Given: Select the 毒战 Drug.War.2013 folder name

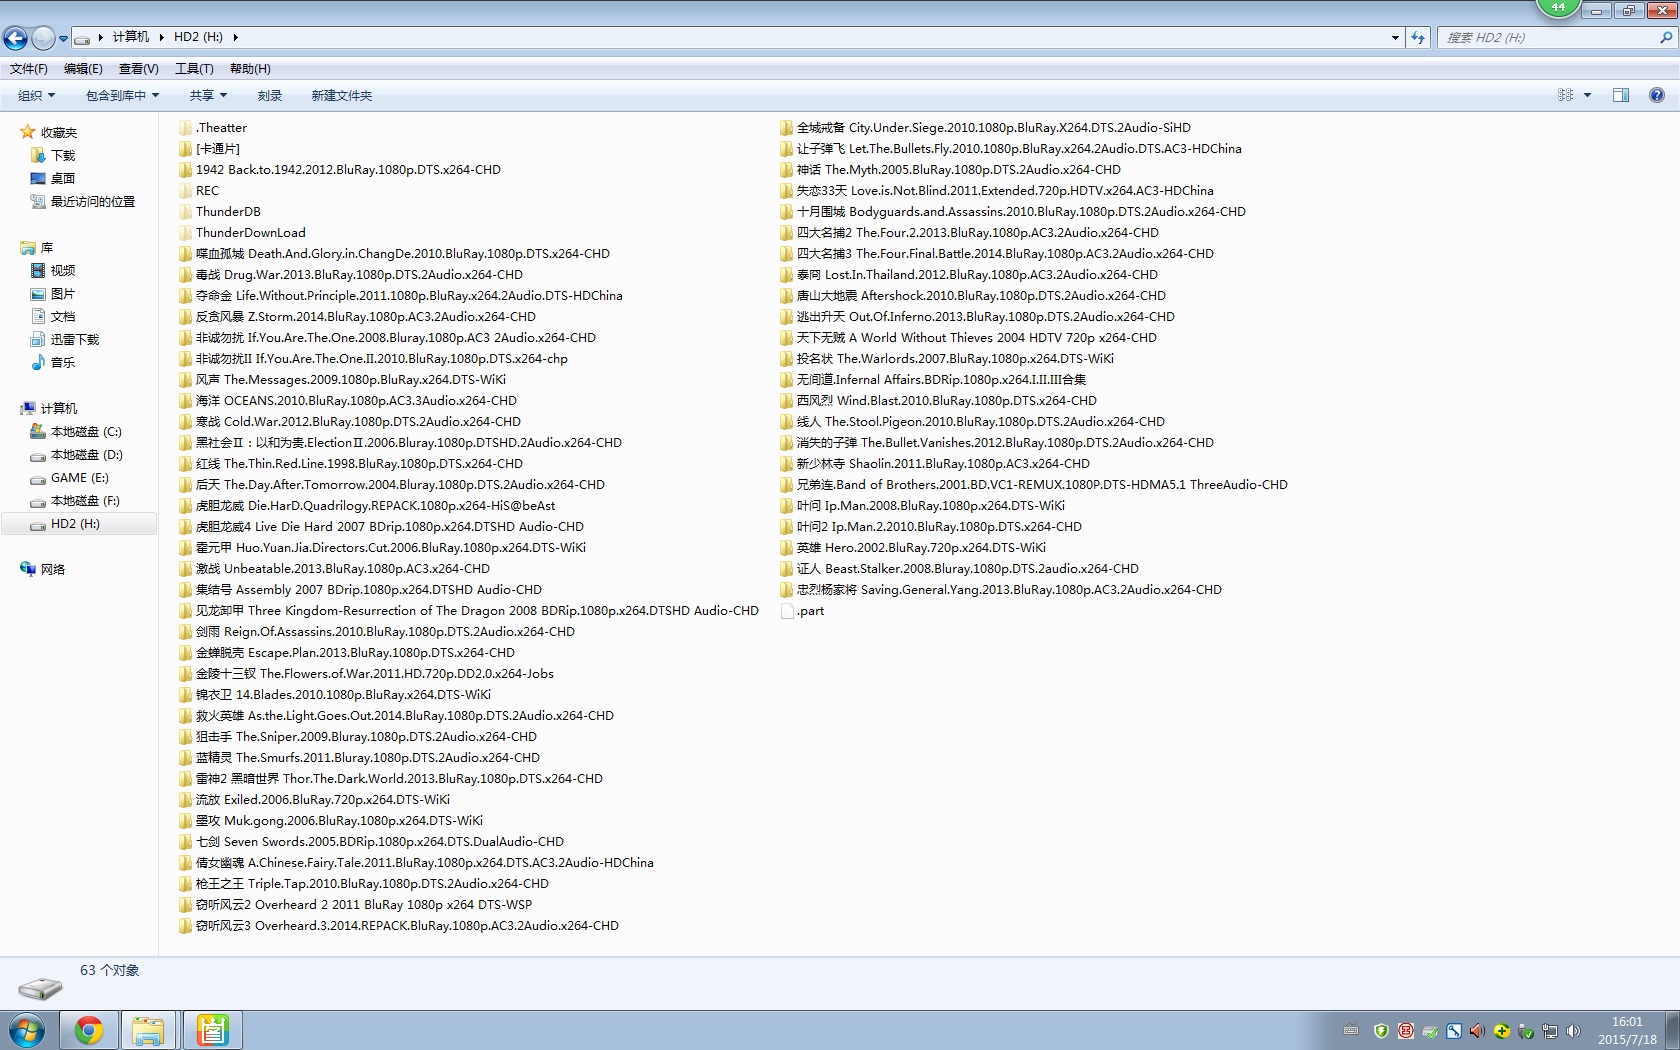Looking at the screenshot, I should 359,275.
